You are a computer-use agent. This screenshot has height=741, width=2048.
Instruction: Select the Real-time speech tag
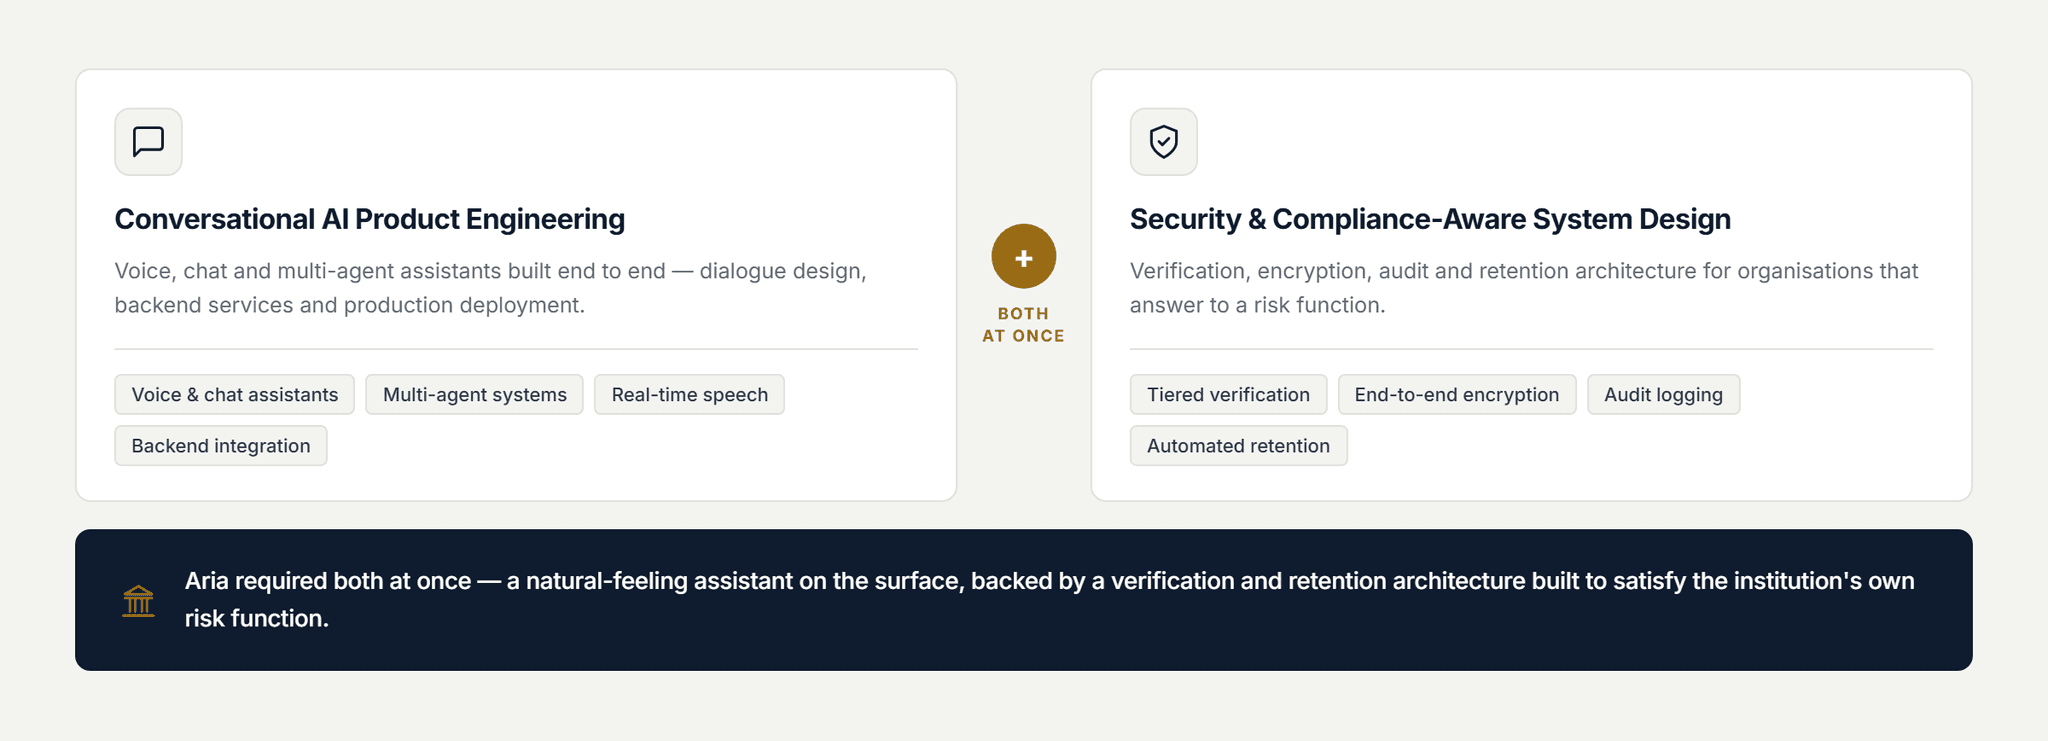pos(689,395)
